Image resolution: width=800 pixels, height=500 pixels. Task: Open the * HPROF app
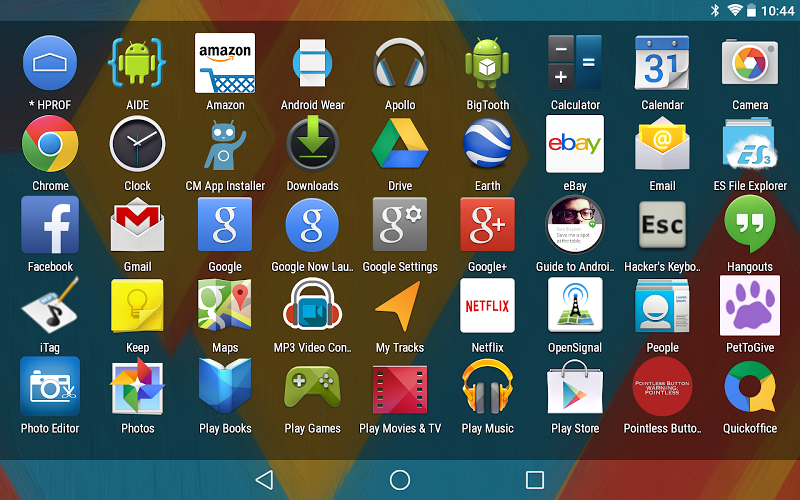(x=50, y=63)
